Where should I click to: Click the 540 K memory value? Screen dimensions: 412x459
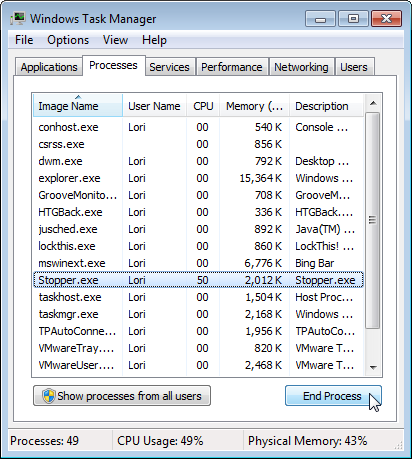[x=269, y=127]
